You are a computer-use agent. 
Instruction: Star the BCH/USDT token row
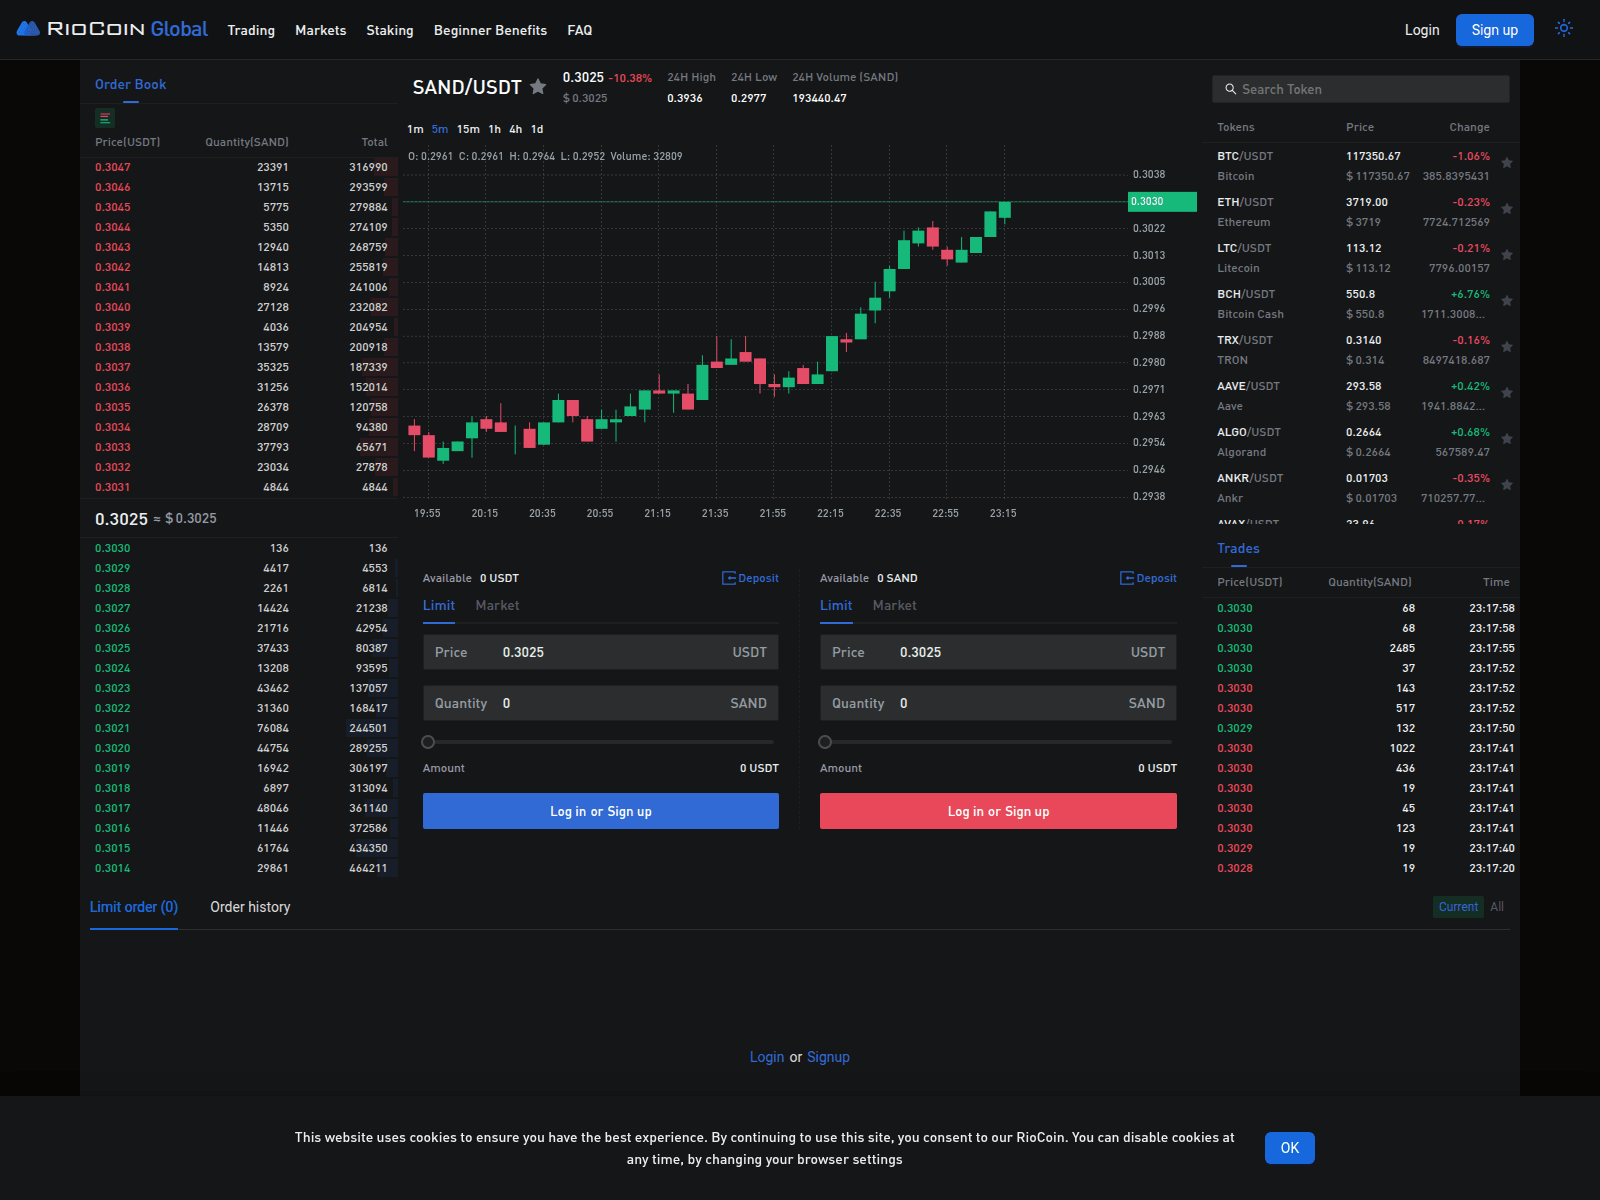tap(1507, 301)
